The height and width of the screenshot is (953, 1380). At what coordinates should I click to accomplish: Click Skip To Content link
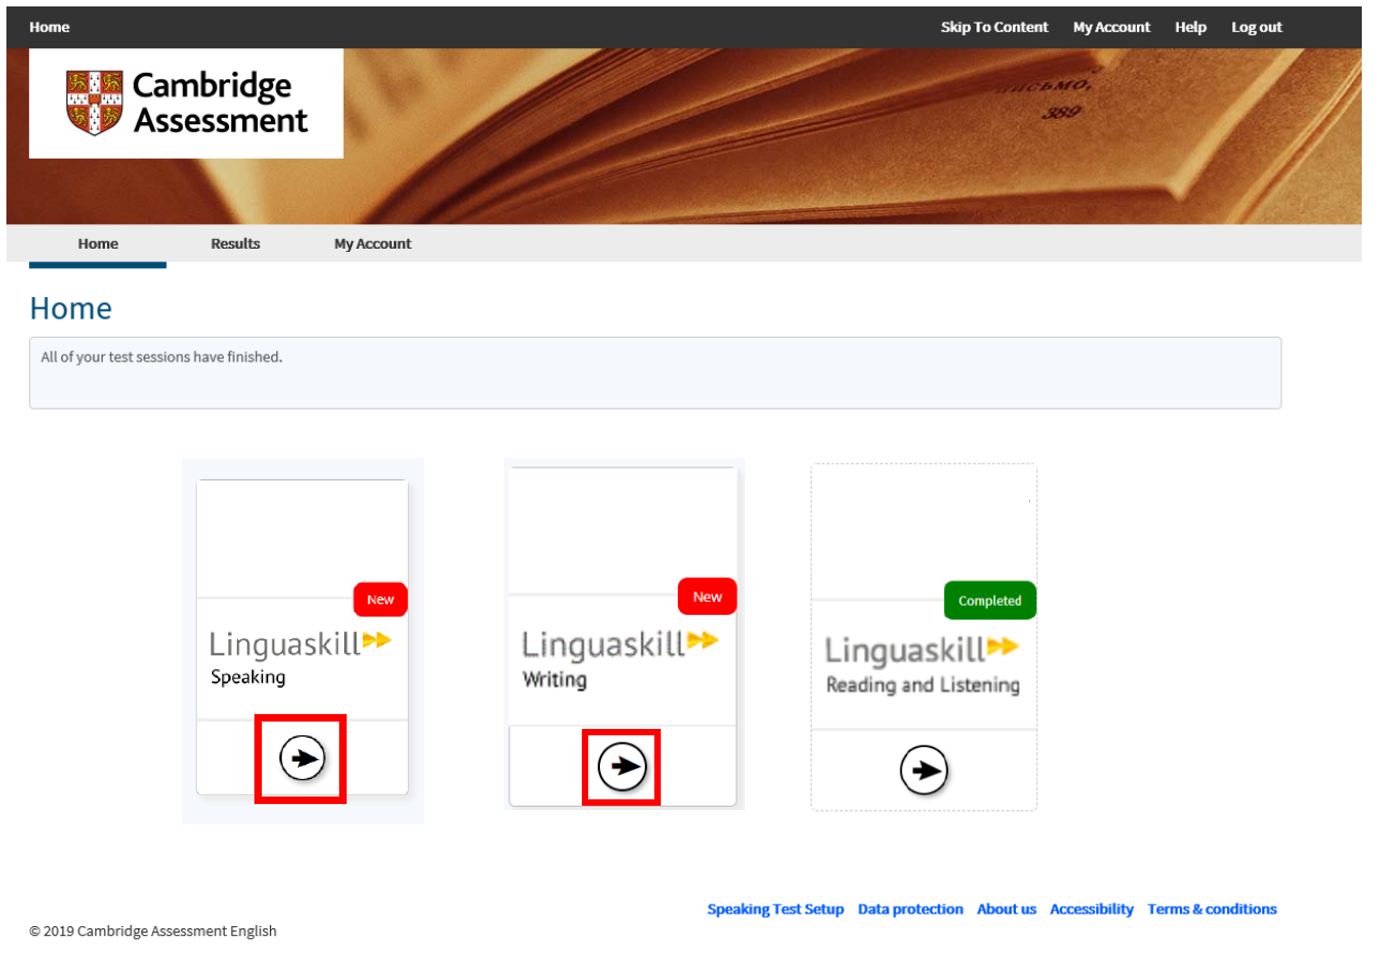pyautogui.click(x=994, y=27)
